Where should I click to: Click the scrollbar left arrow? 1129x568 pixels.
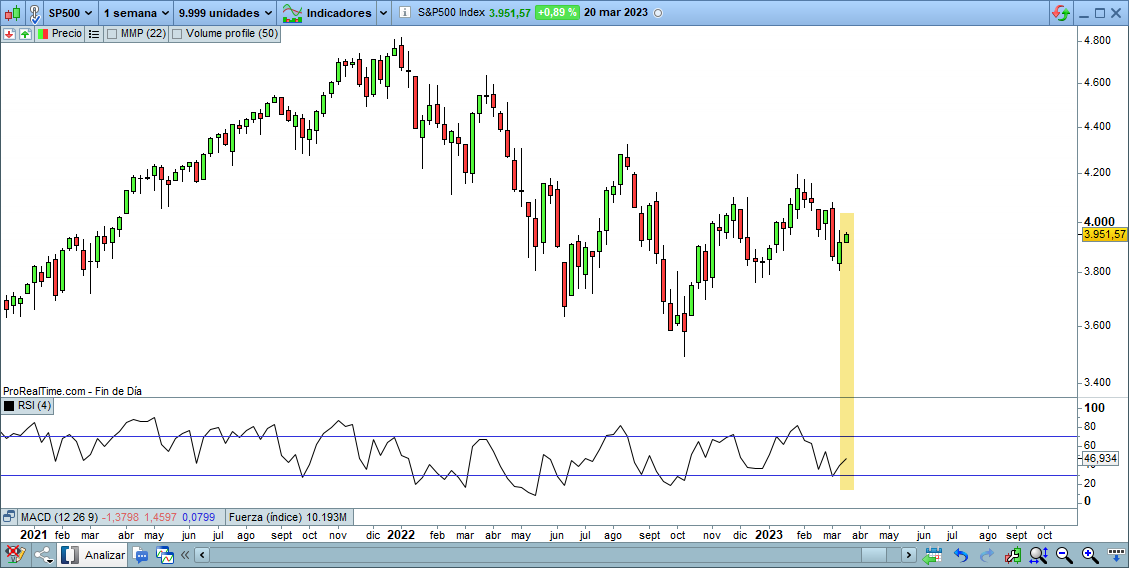202,555
